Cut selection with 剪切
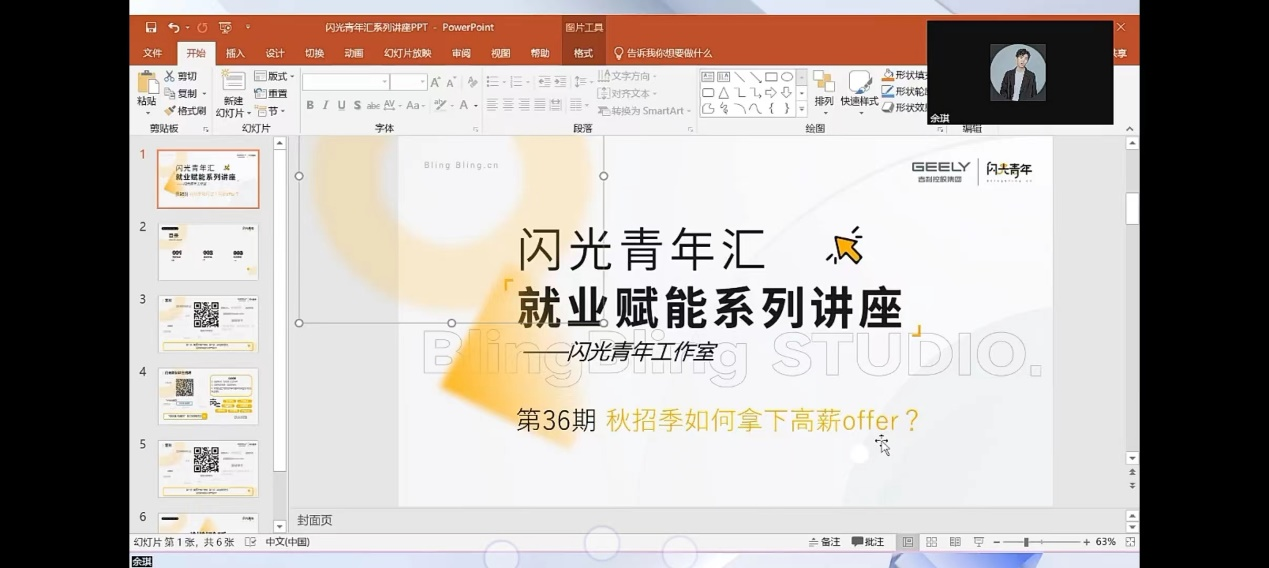 pyautogui.click(x=181, y=76)
